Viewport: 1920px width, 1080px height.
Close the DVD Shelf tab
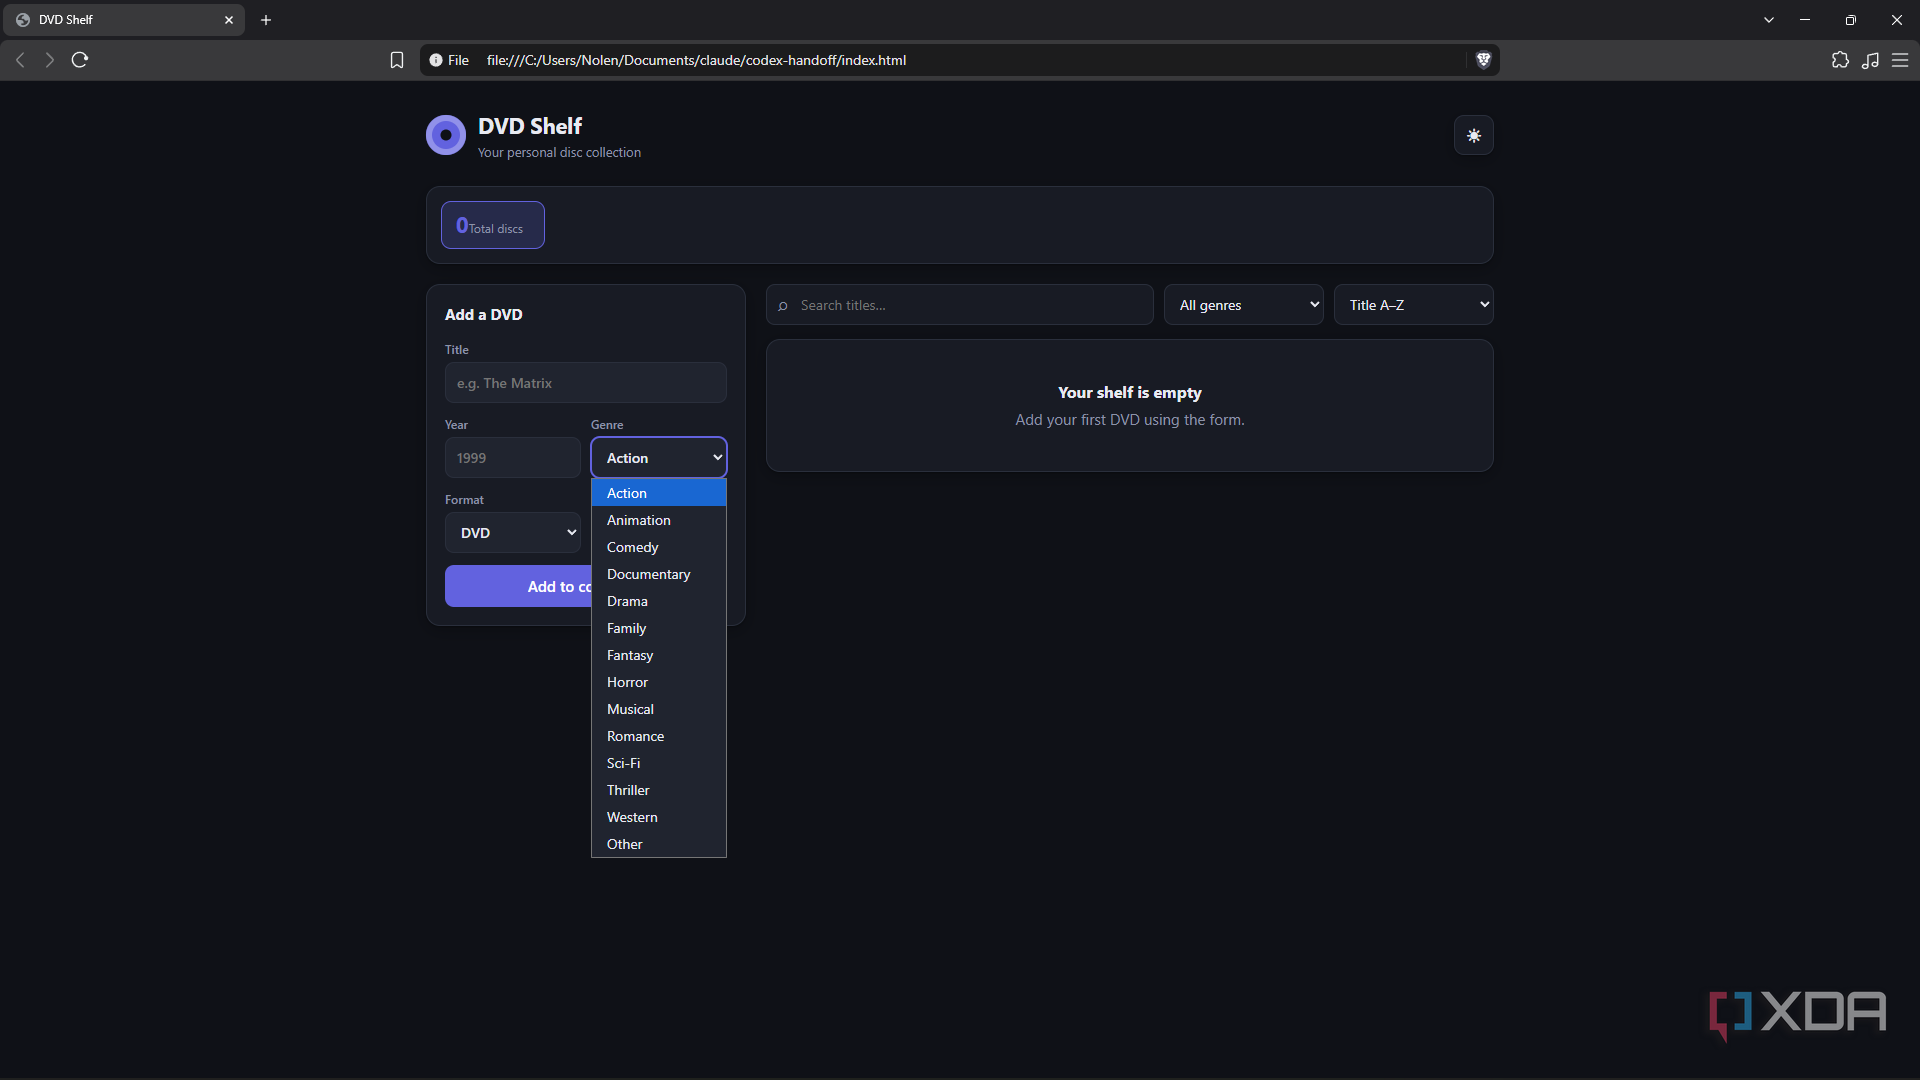(x=229, y=20)
